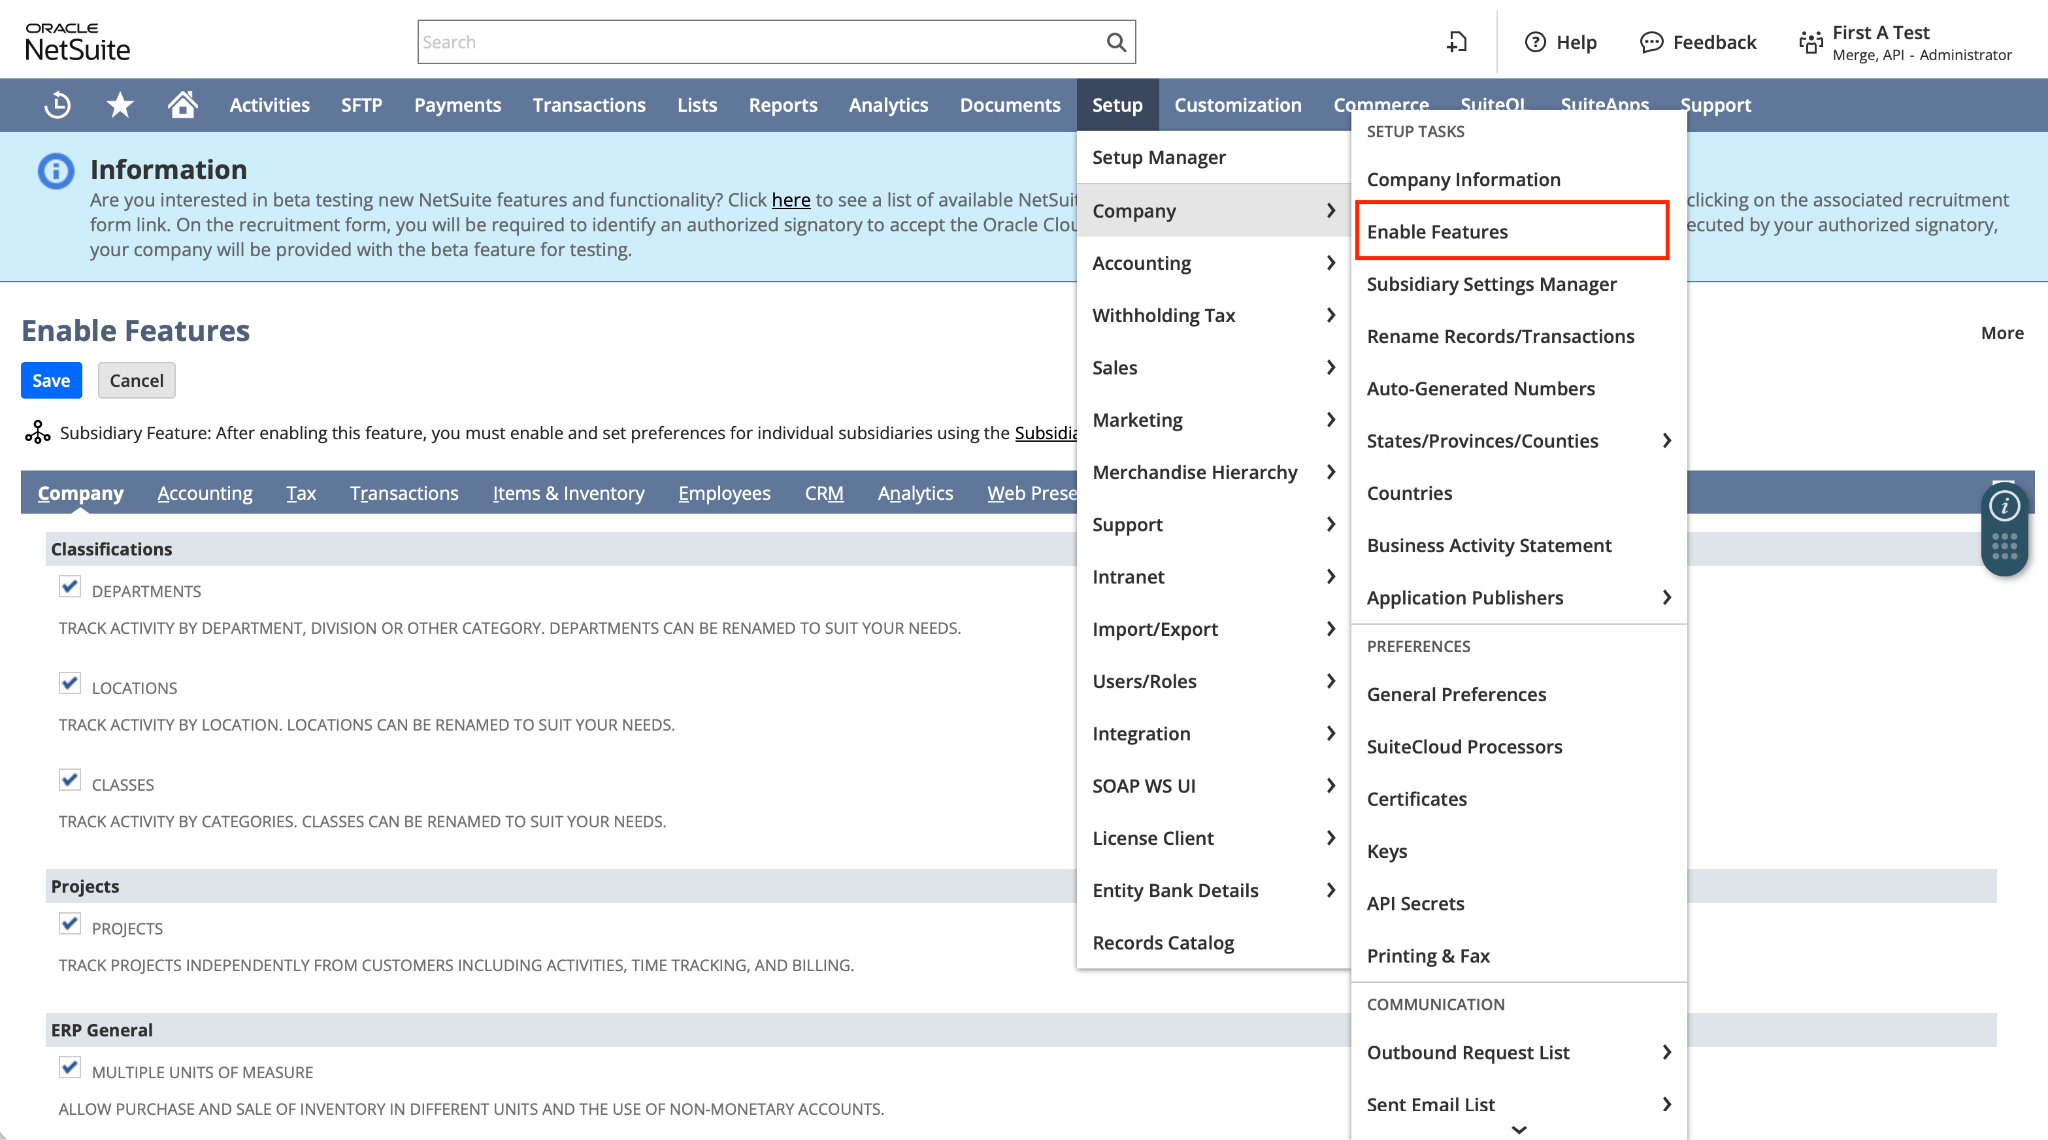2048x1140 pixels.
Task: Select Records Catalog in Setup menu
Action: pos(1213,942)
